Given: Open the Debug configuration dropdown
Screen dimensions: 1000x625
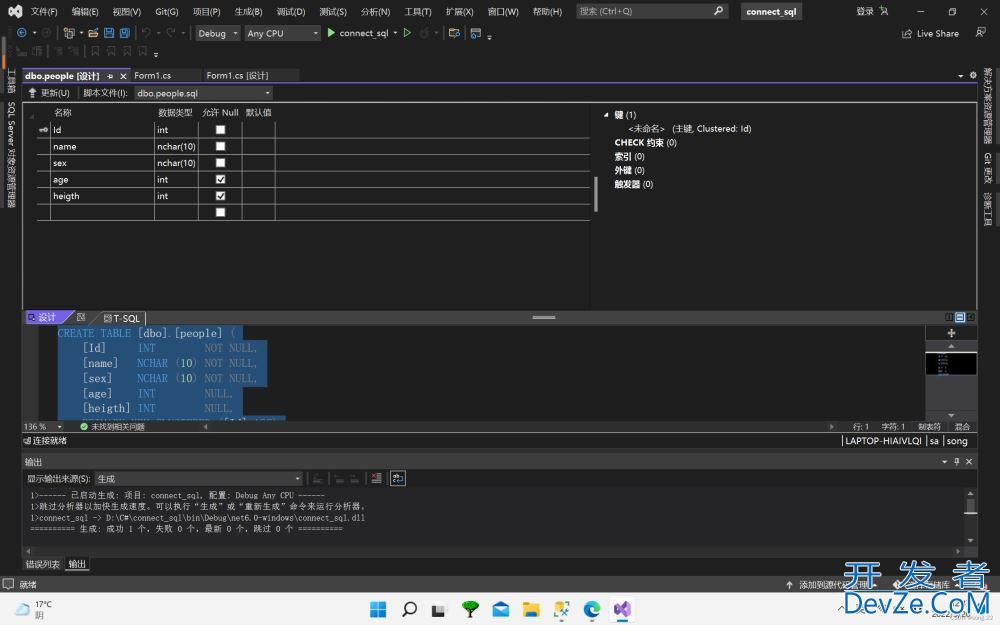Looking at the screenshot, I should (217, 33).
